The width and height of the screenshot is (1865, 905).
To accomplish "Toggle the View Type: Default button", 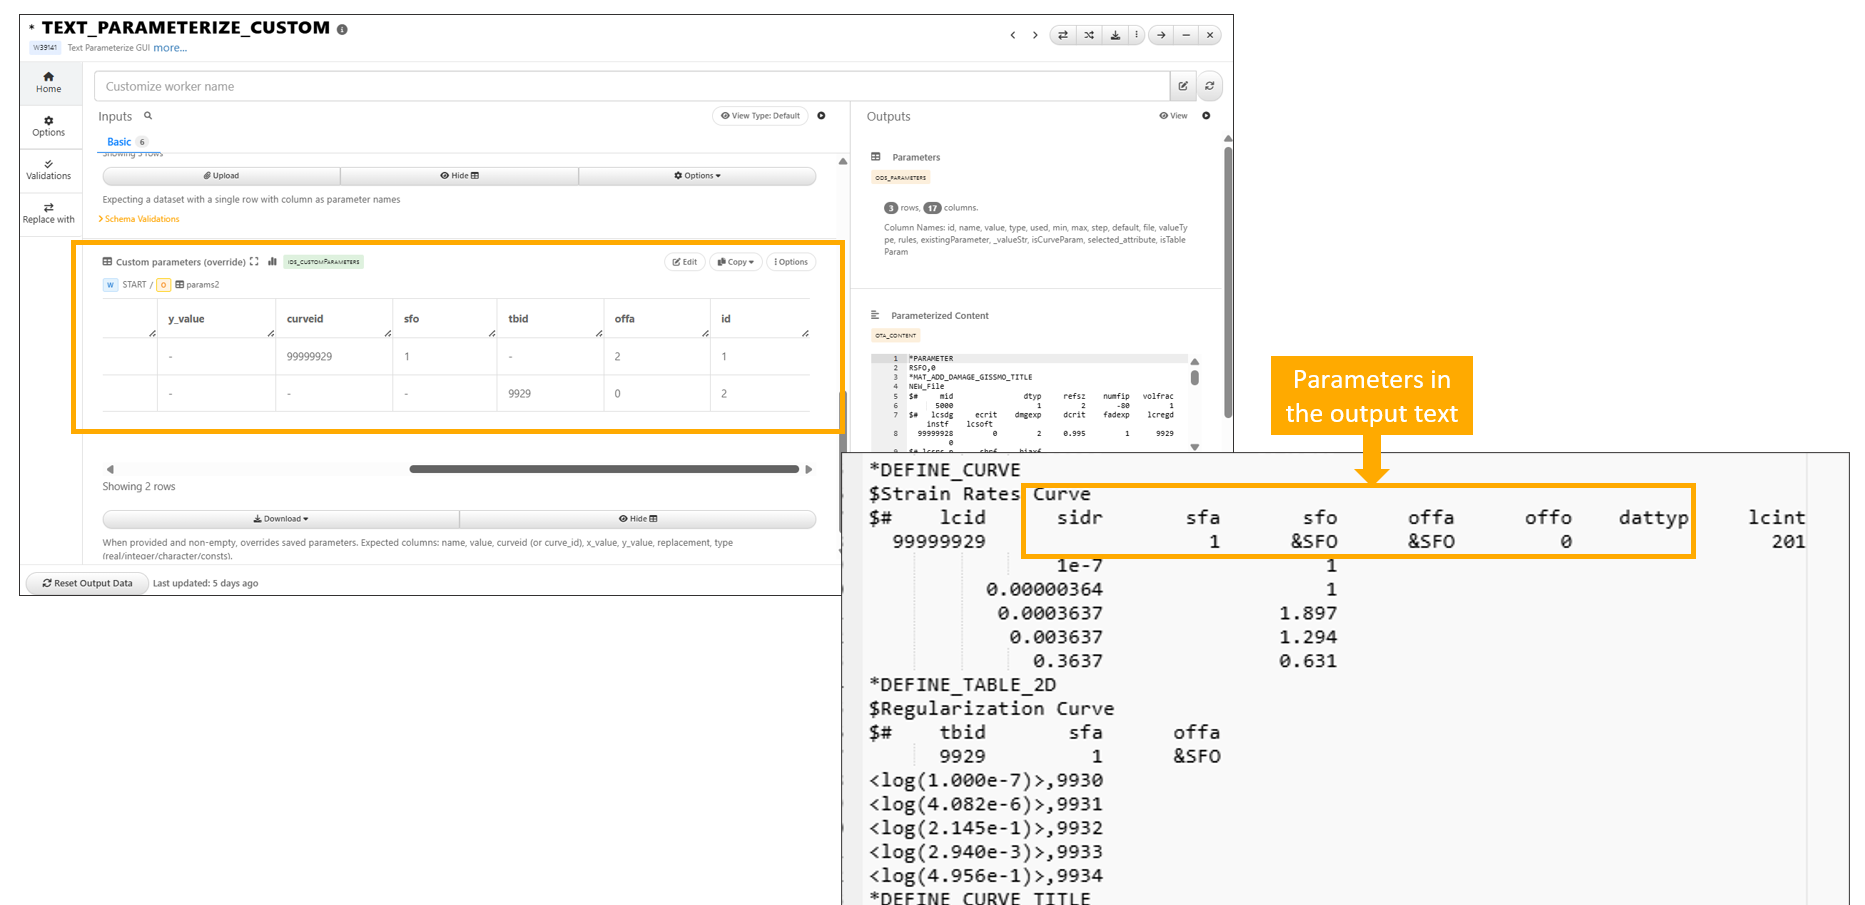I will pos(760,116).
